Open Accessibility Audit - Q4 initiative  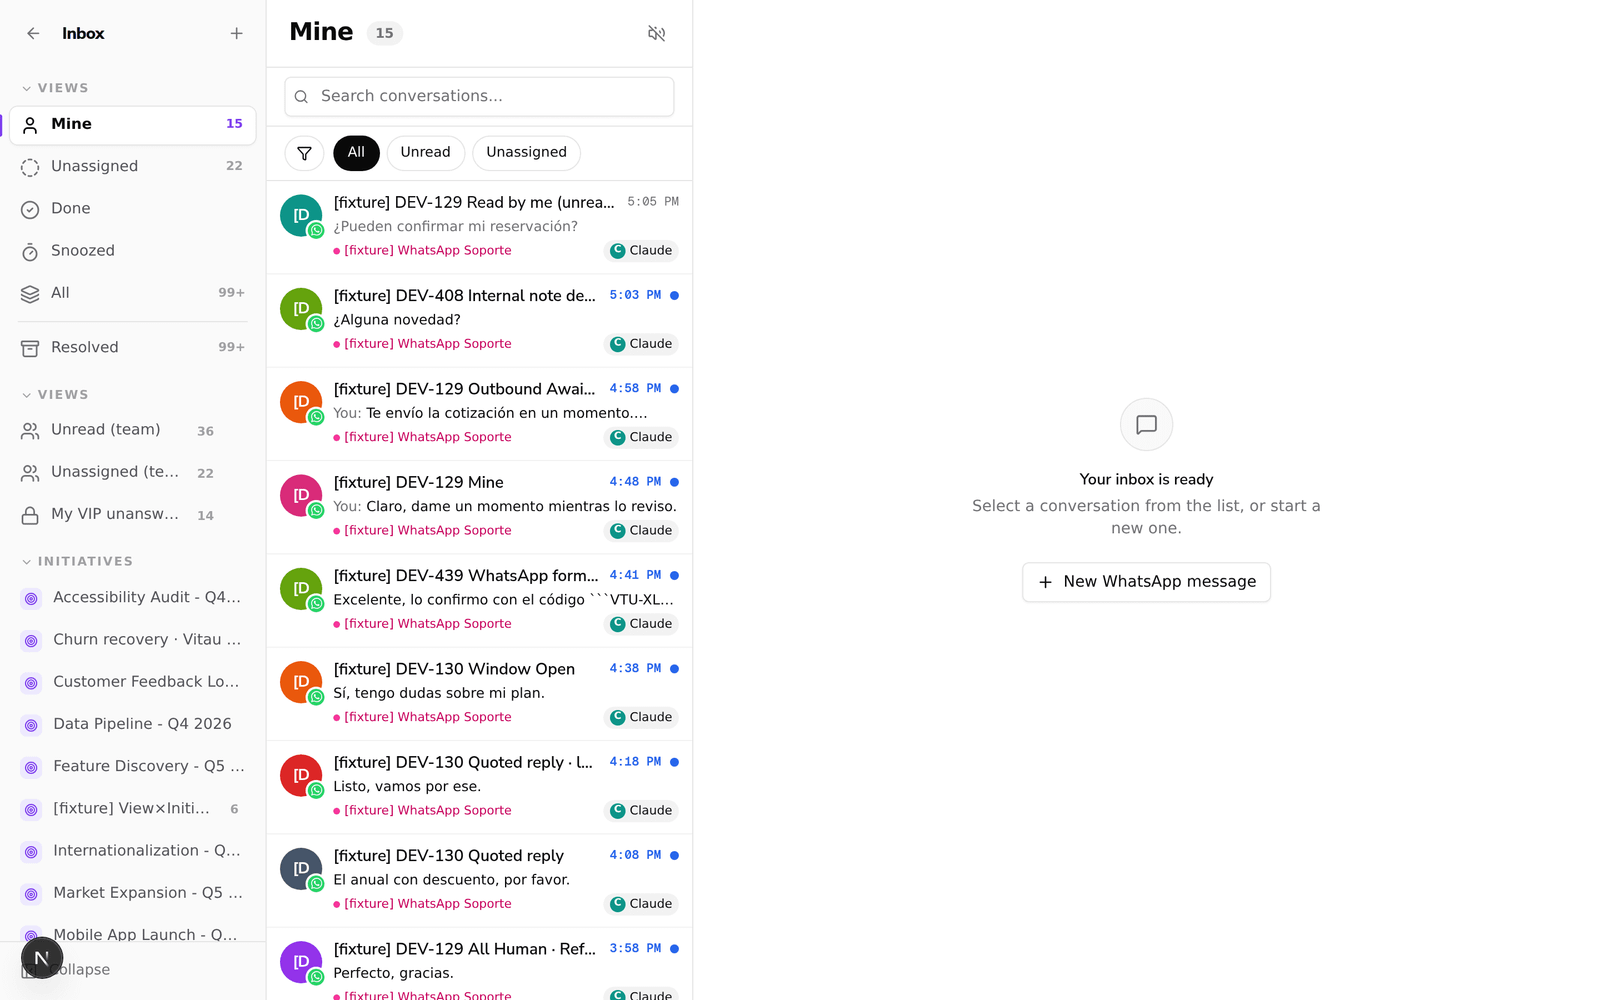pyautogui.click(x=133, y=598)
